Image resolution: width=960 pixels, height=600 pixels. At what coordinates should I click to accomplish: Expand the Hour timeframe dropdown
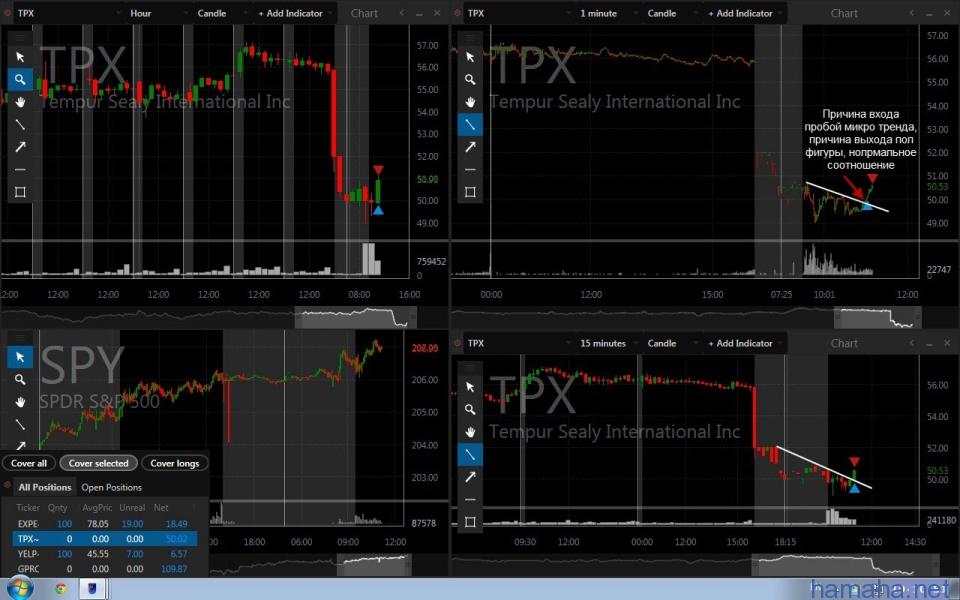pyautogui.click(x=158, y=13)
